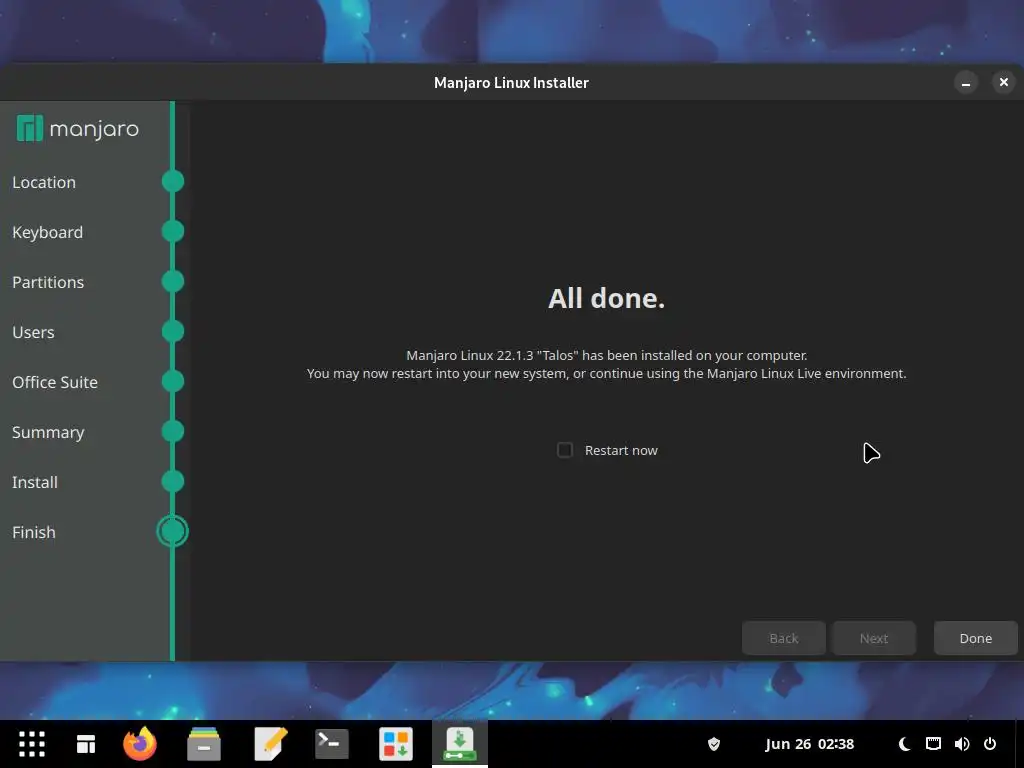Open the file manager from taskbar
Viewport: 1024px width, 768px height.
[204, 744]
